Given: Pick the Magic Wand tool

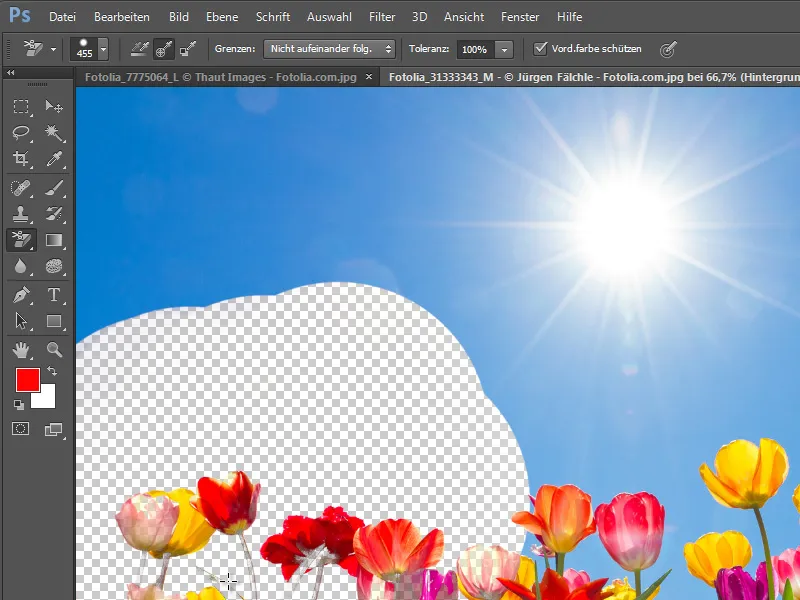Looking at the screenshot, I should click(x=54, y=133).
